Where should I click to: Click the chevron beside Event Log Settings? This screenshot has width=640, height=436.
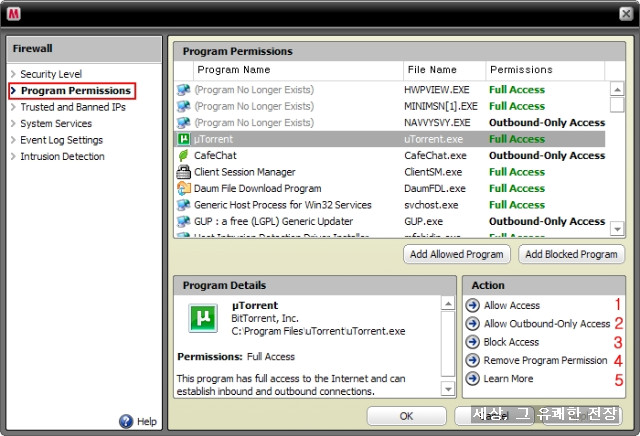click(x=13, y=140)
